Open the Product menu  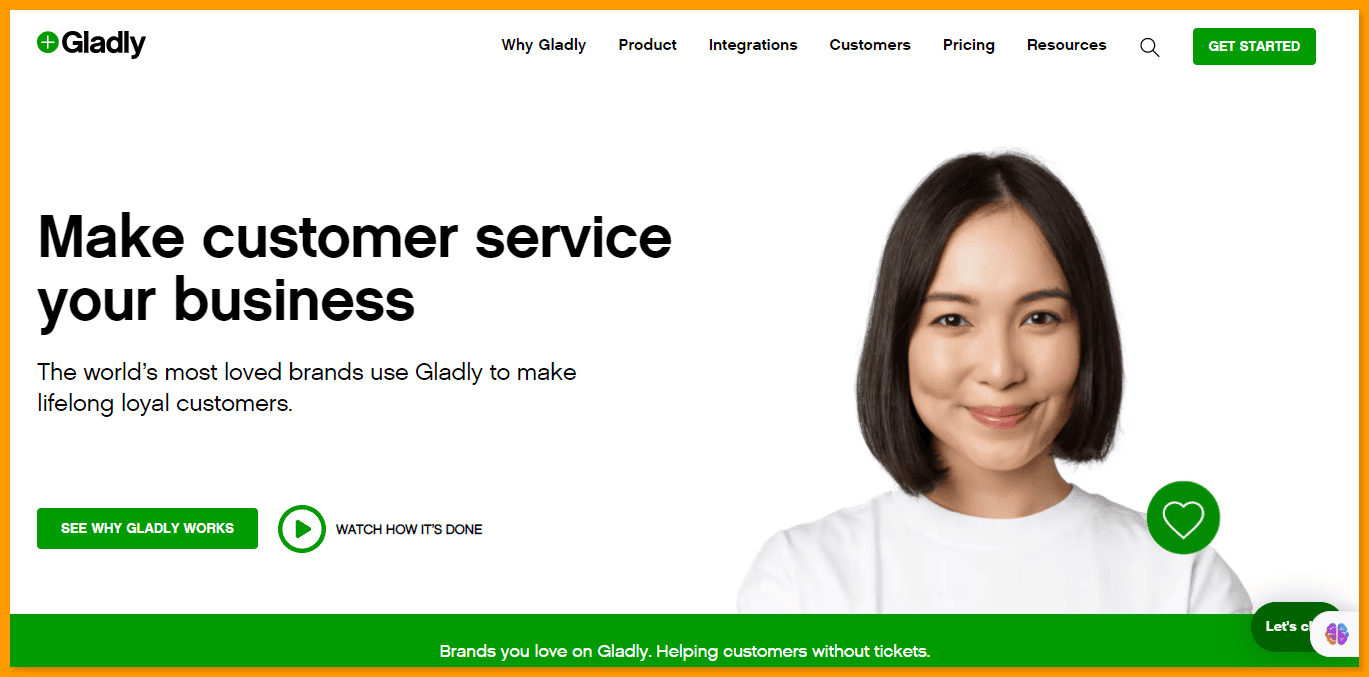648,45
